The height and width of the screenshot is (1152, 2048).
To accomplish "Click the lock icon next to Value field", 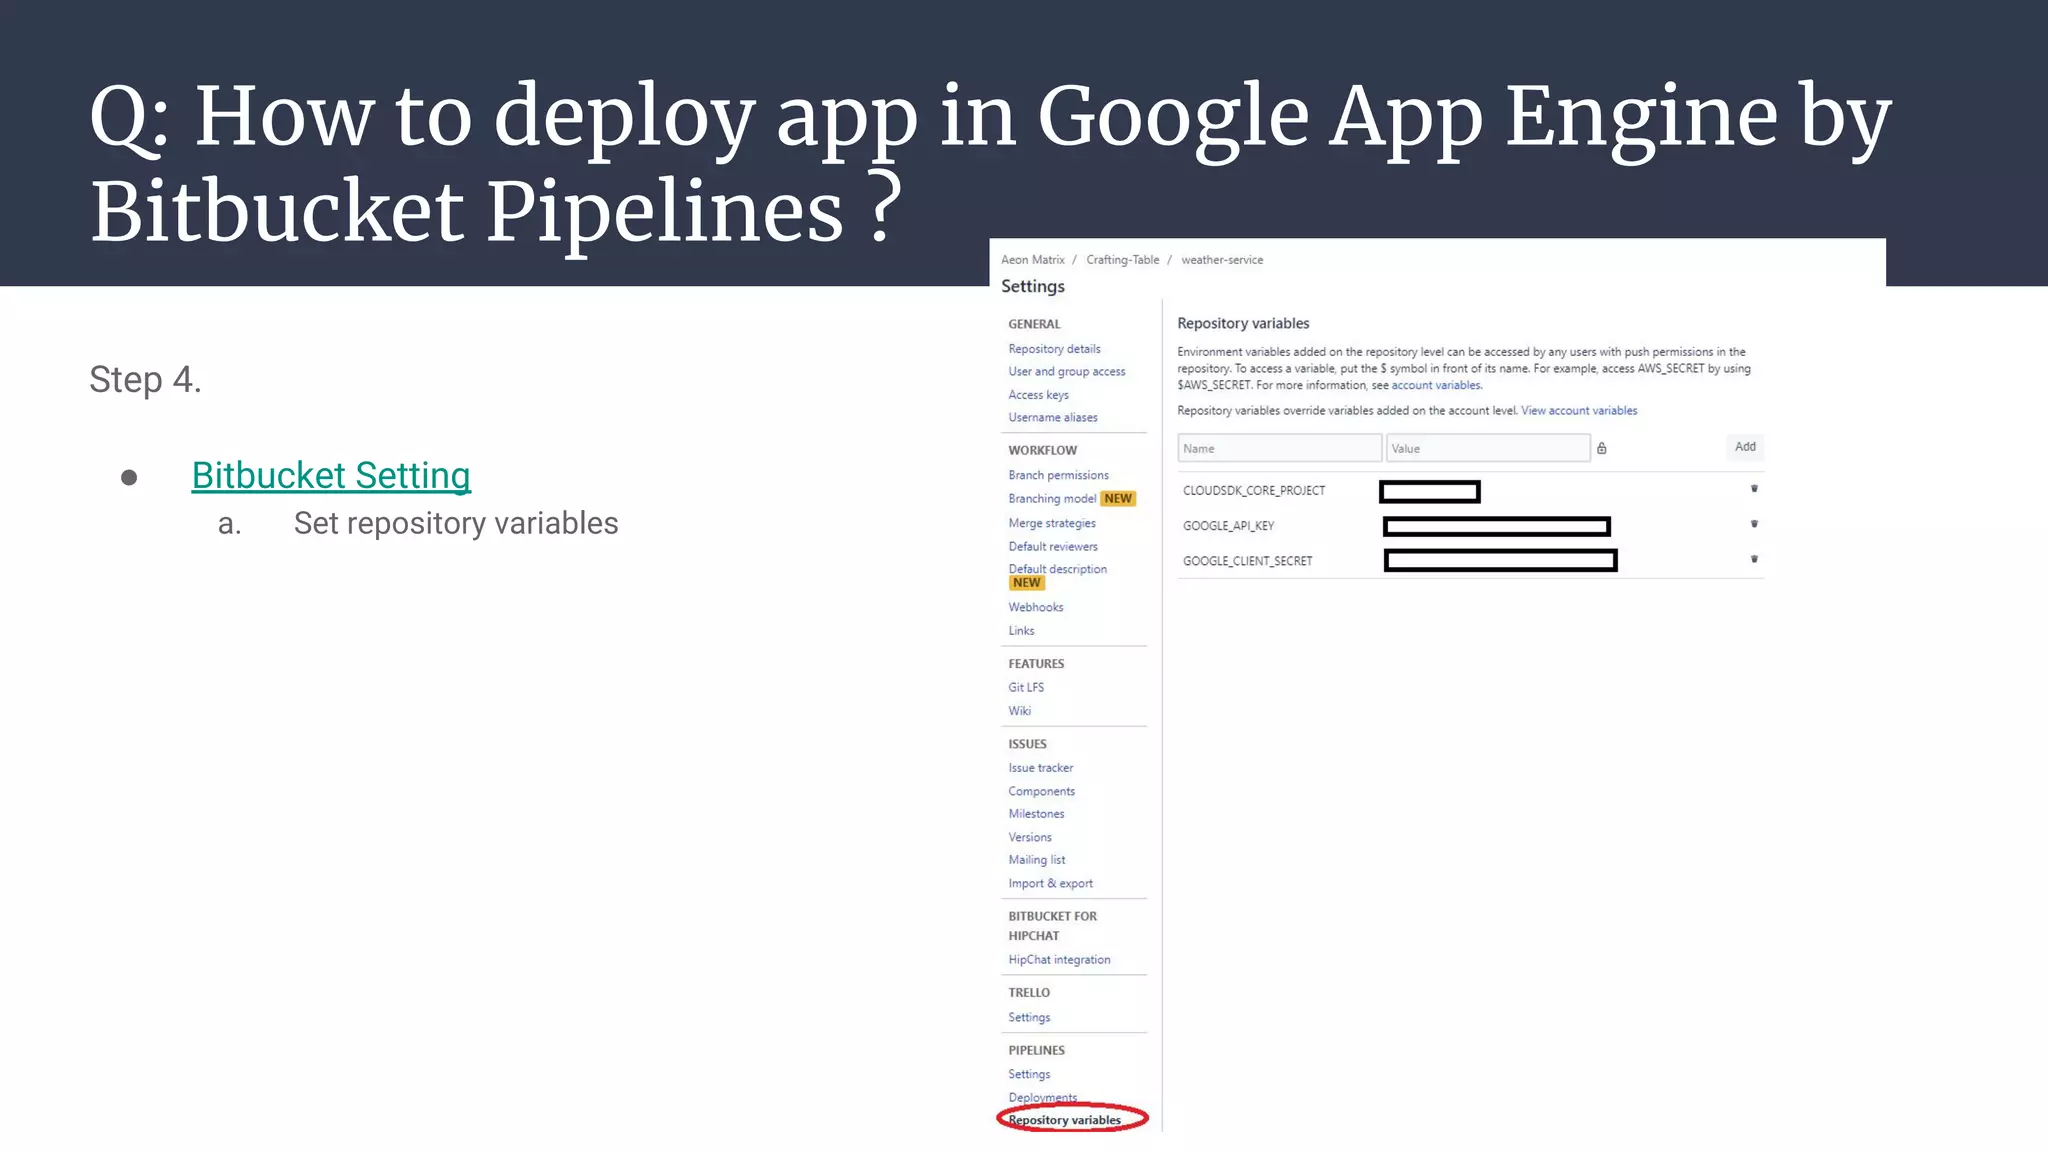I will tap(1601, 449).
